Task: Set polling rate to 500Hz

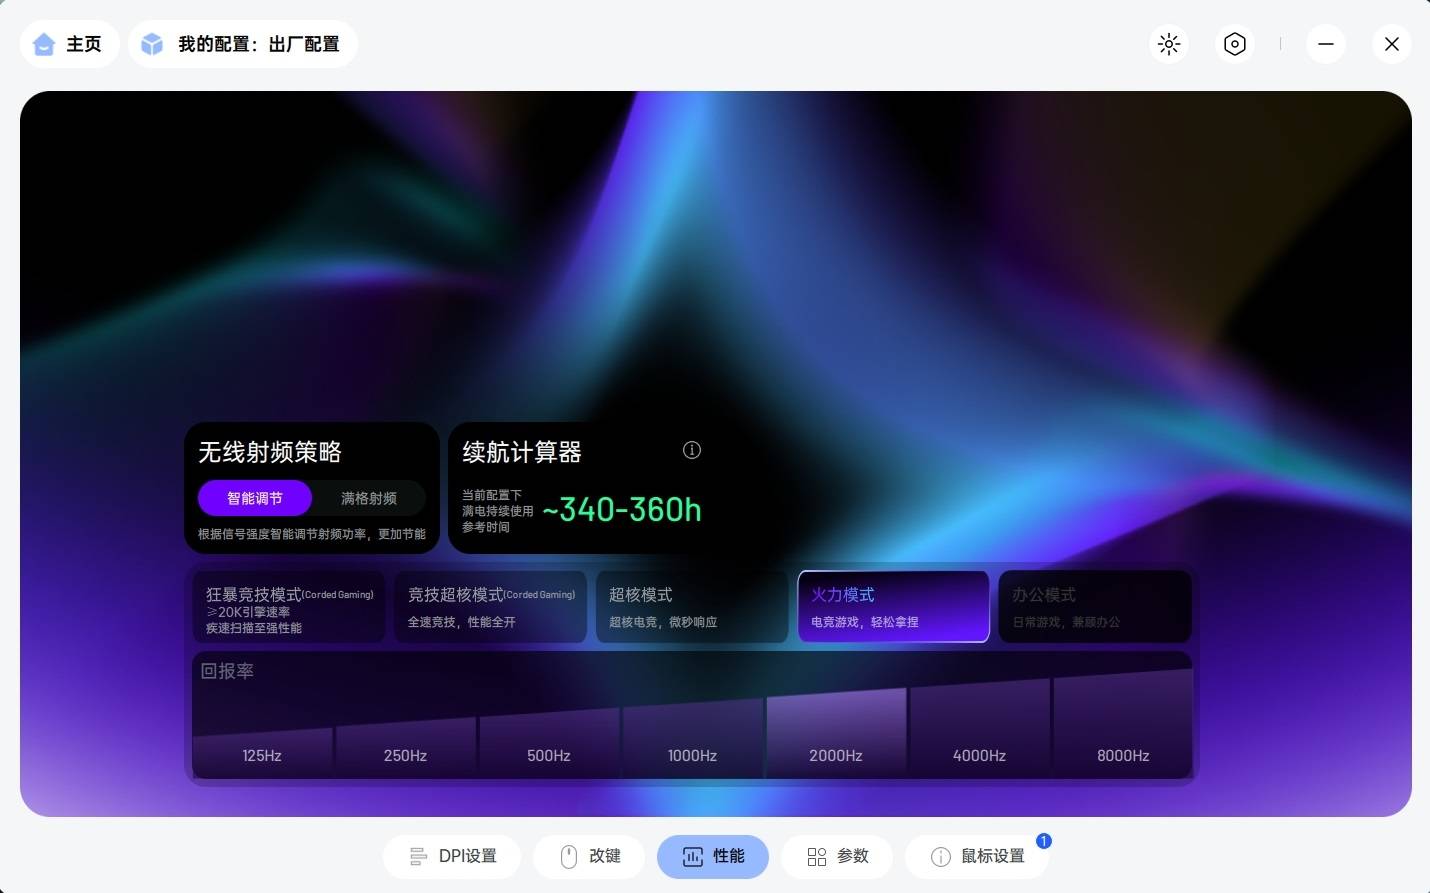Action: pos(549,746)
